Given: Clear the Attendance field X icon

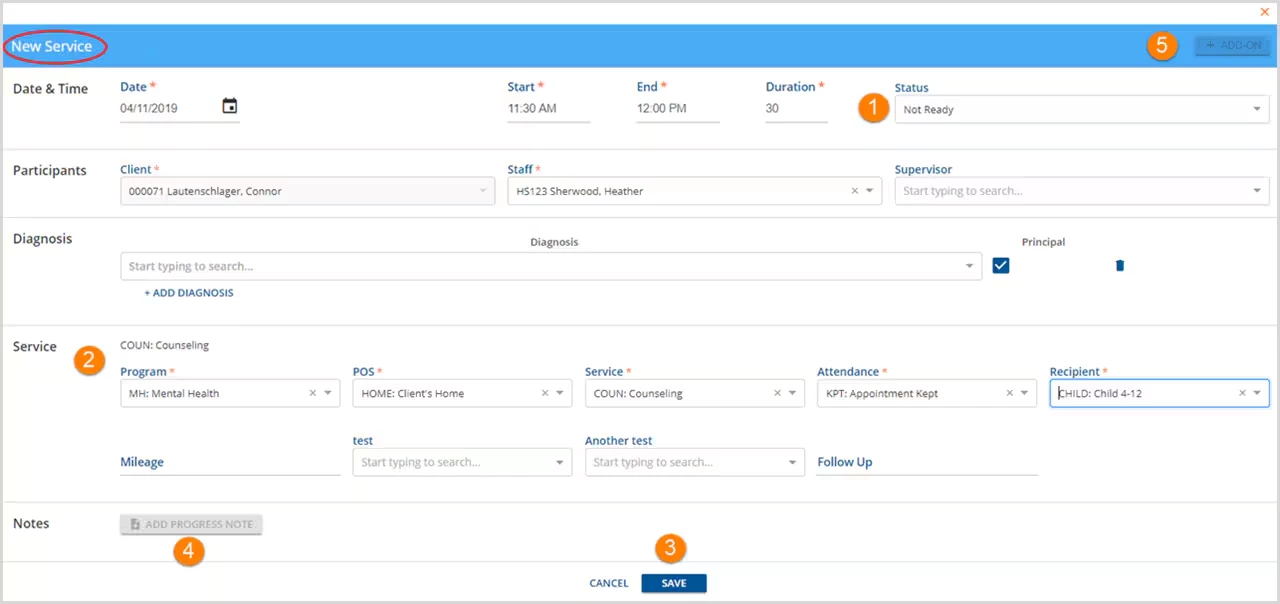Looking at the screenshot, I should (x=1010, y=393).
